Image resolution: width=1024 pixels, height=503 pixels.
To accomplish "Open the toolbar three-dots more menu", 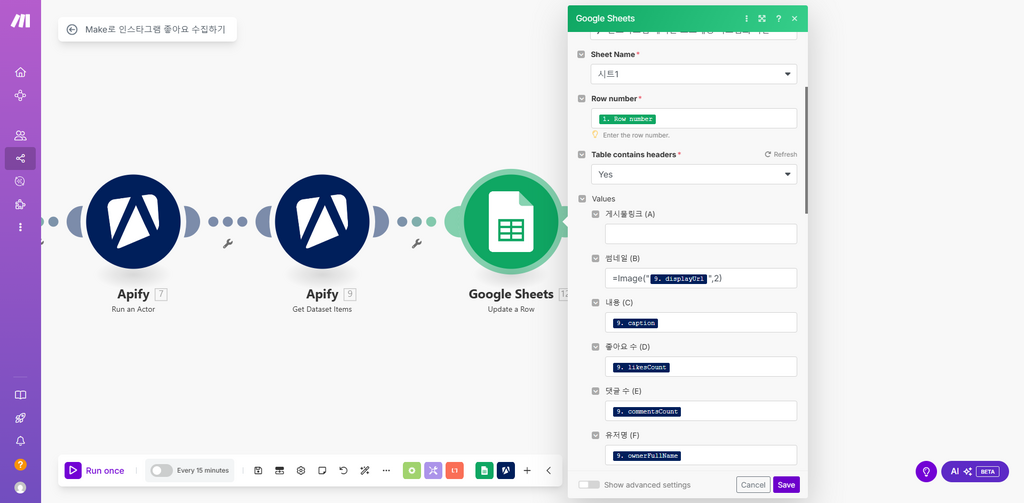I will pyautogui.click(x=386, y=470).
